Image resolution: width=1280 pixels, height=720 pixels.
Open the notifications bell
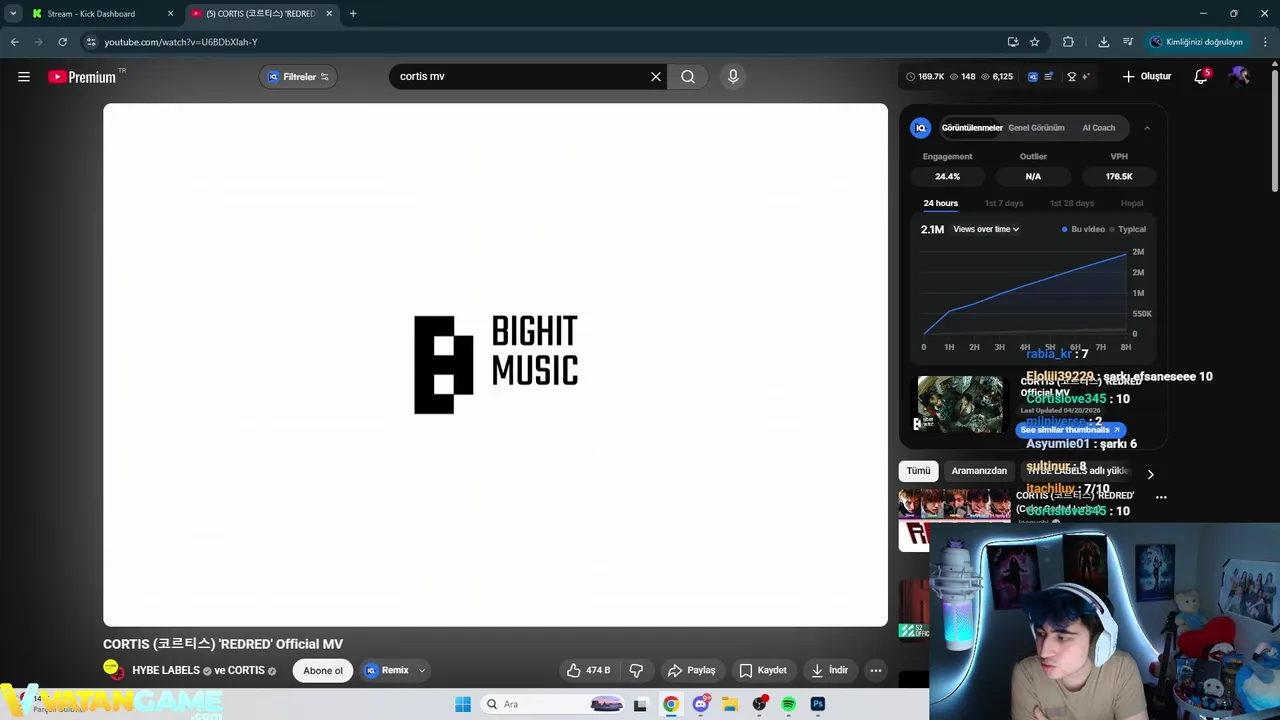1201,77
